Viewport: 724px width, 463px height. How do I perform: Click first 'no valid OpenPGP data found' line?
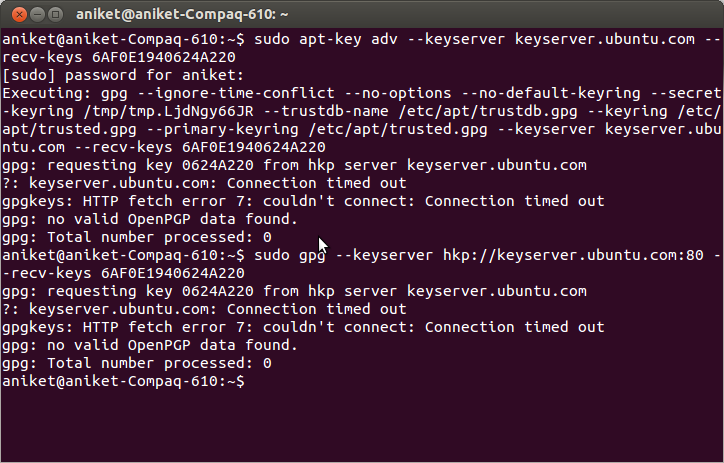(x=150, y=219)
